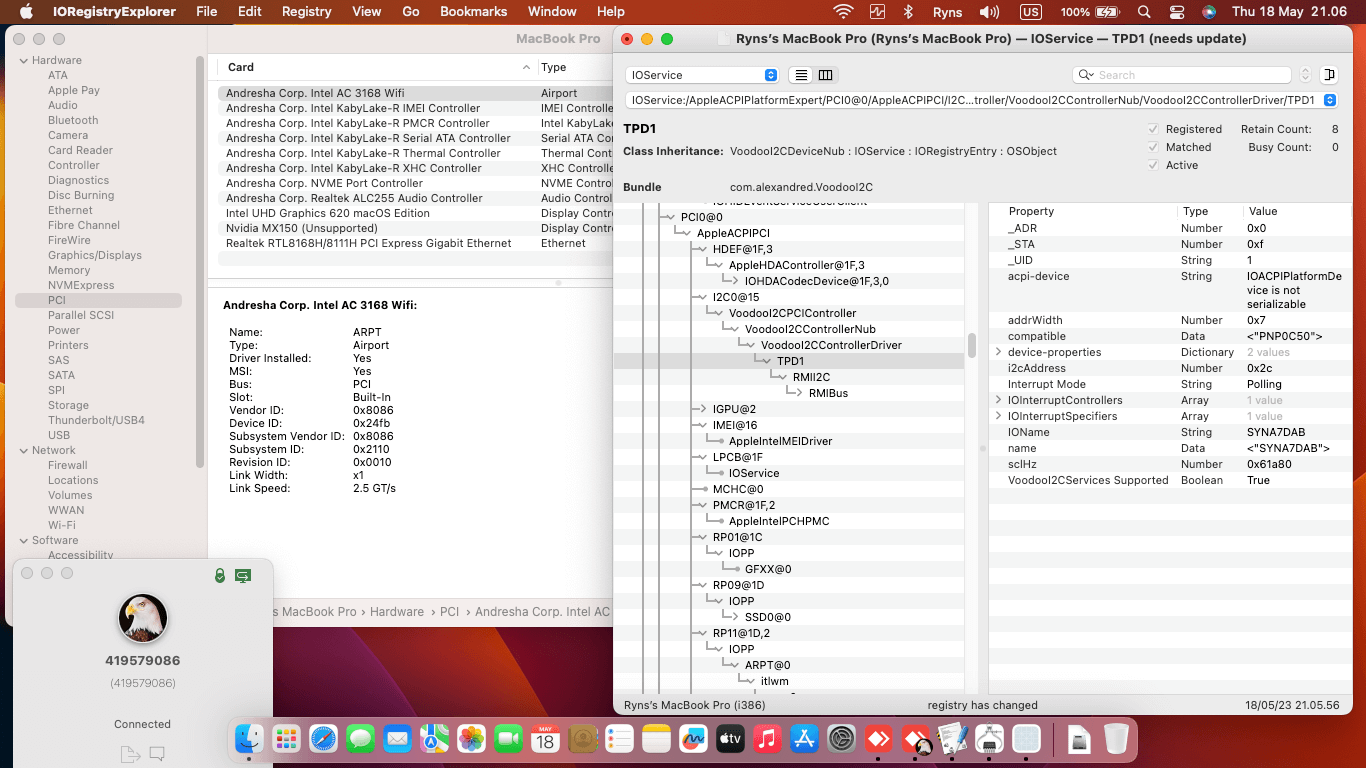The width and height of the screenshot is (1366, 768).
Task: Expand the IOInterruptControllers array row
Action: coord(998,400)
